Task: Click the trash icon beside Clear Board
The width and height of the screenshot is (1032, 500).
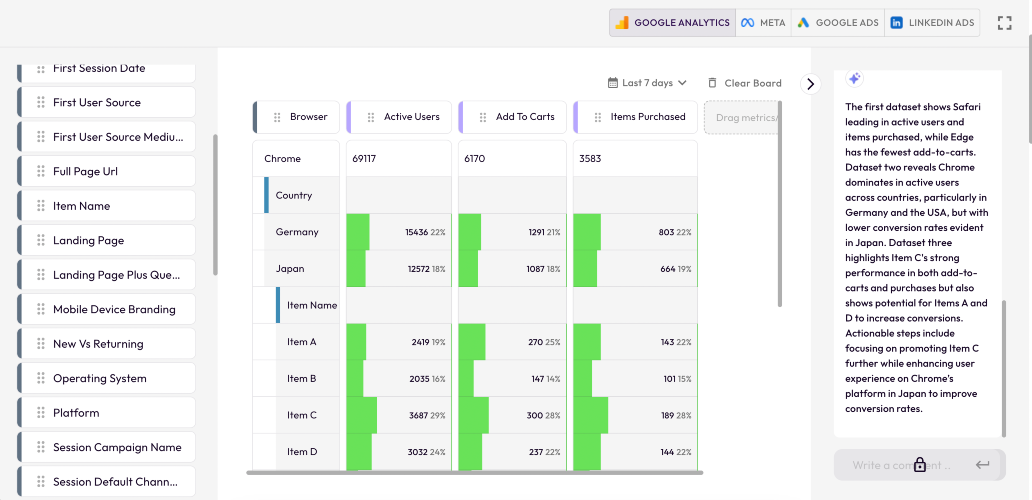Action: pyautogui.click(x=712, y=83)
